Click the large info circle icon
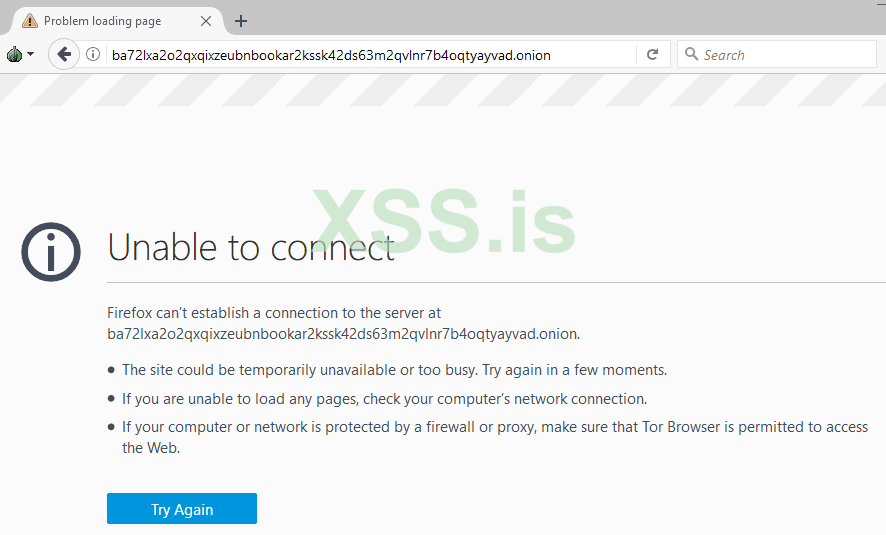Image resolution: width=886 pixels, height=535 pixels. (x=51, y=251)
